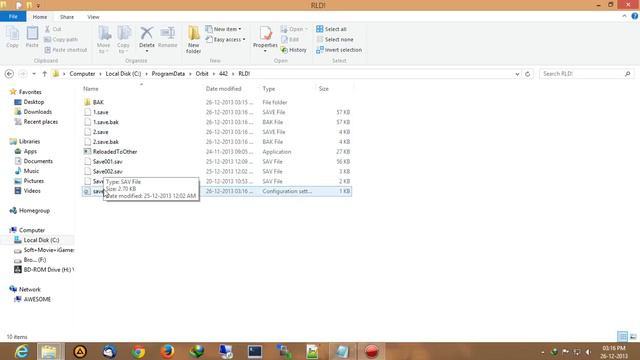Switch to the Share ribbon tab
The image size is (640, 360).
coord(67,17)
